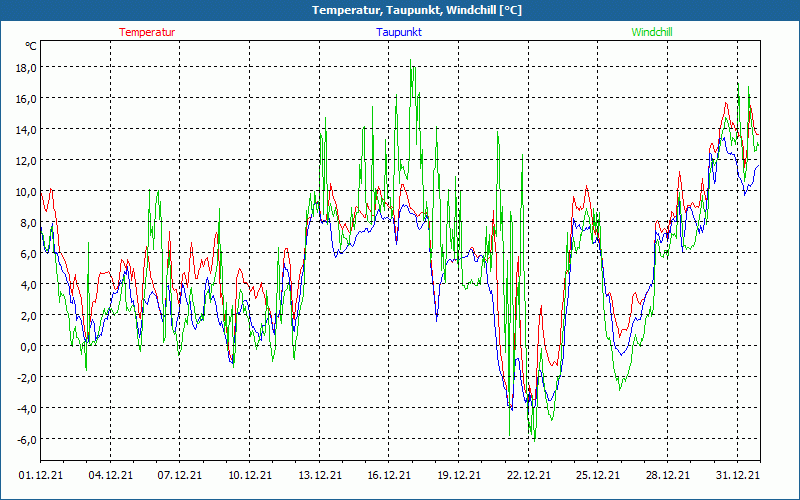The width and height of the screenshot is (800, 500).
Task: Click the 6,0 y-axis value
Action: [x=28, y=254]
